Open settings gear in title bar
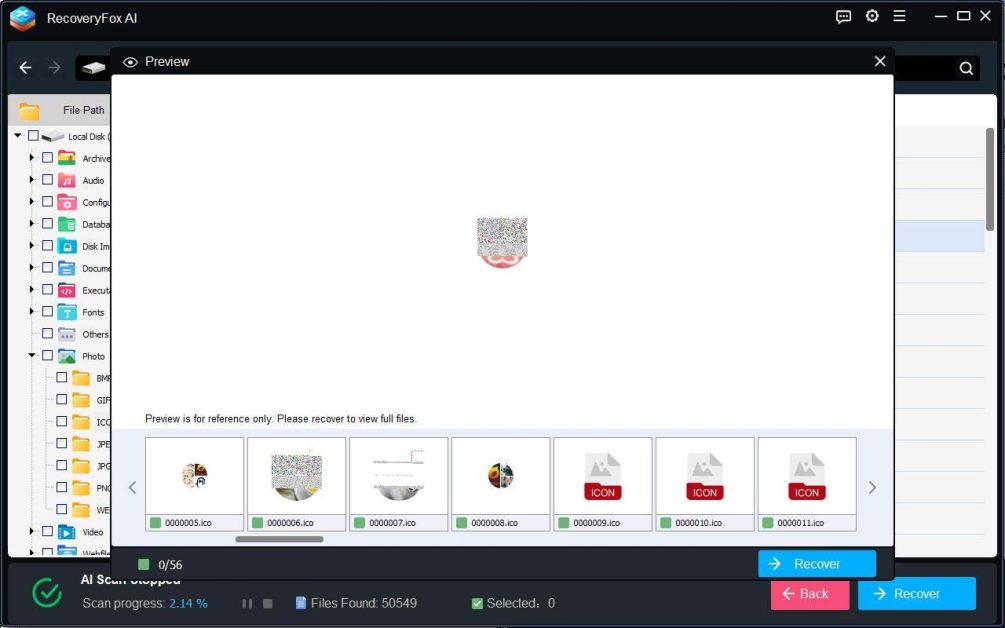The width and height of the screenshot is (1005, 628). [x=872, y=16]
